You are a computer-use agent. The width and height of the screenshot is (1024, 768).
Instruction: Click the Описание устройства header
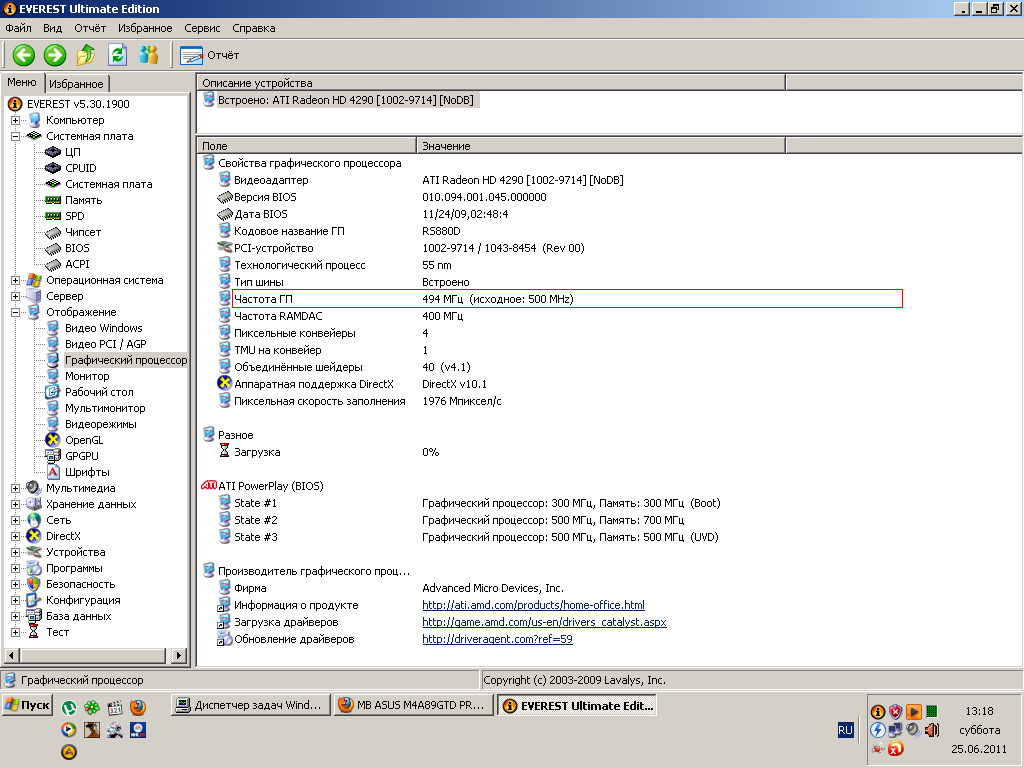click(x=491, y=83)
